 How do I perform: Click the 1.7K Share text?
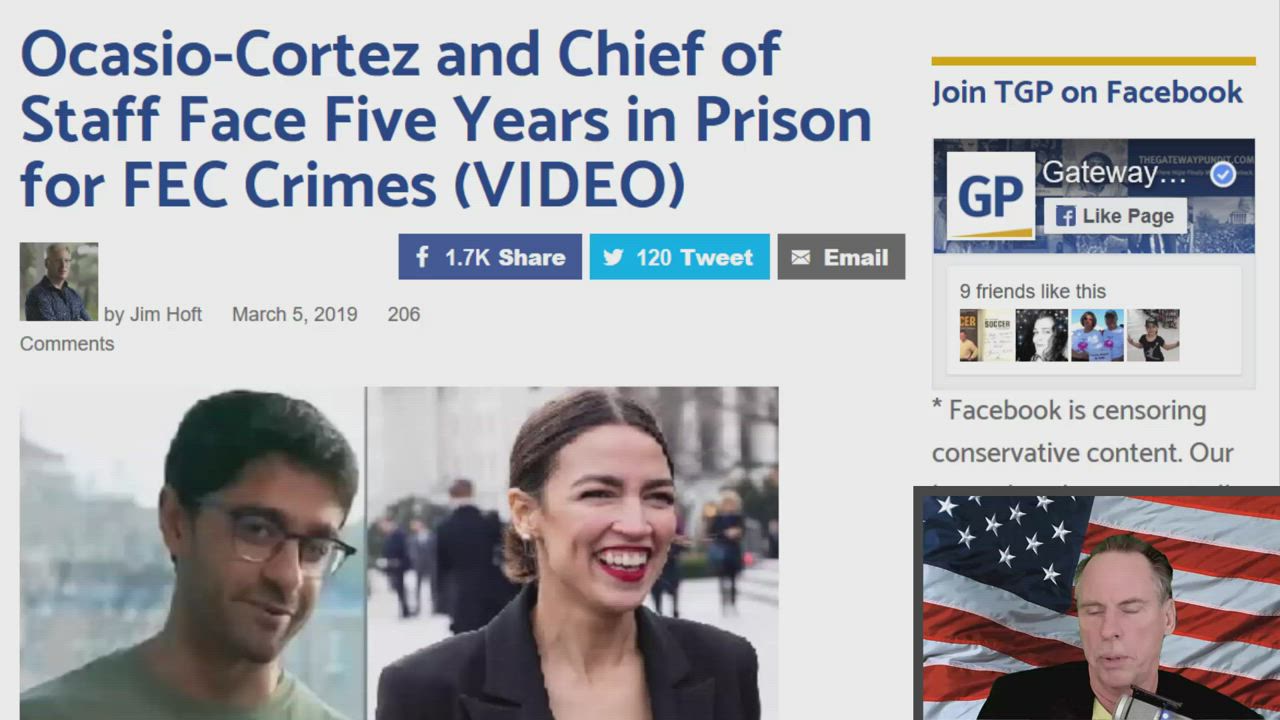pyautogui.click(x=505, y=257)
